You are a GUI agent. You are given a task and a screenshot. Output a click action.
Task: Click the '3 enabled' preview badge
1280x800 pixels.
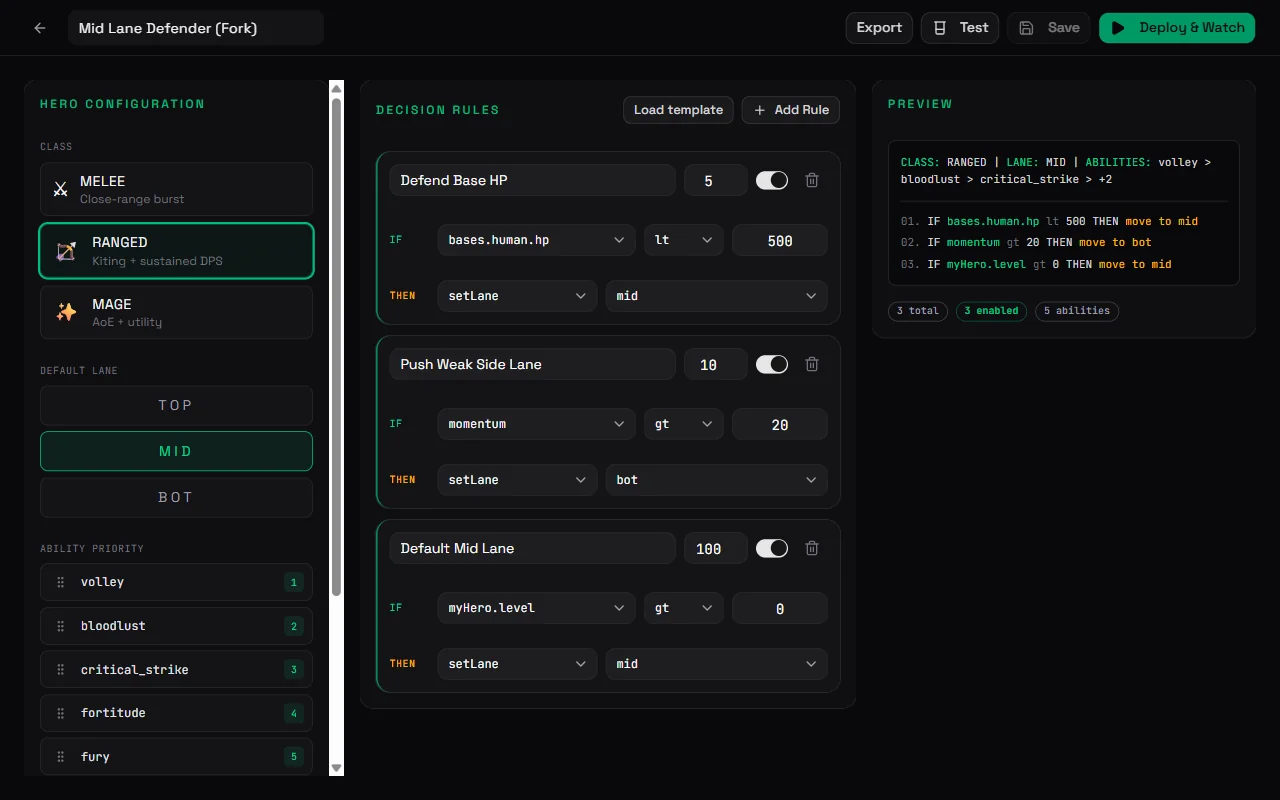pyautogui.click(x=992, y=311)
